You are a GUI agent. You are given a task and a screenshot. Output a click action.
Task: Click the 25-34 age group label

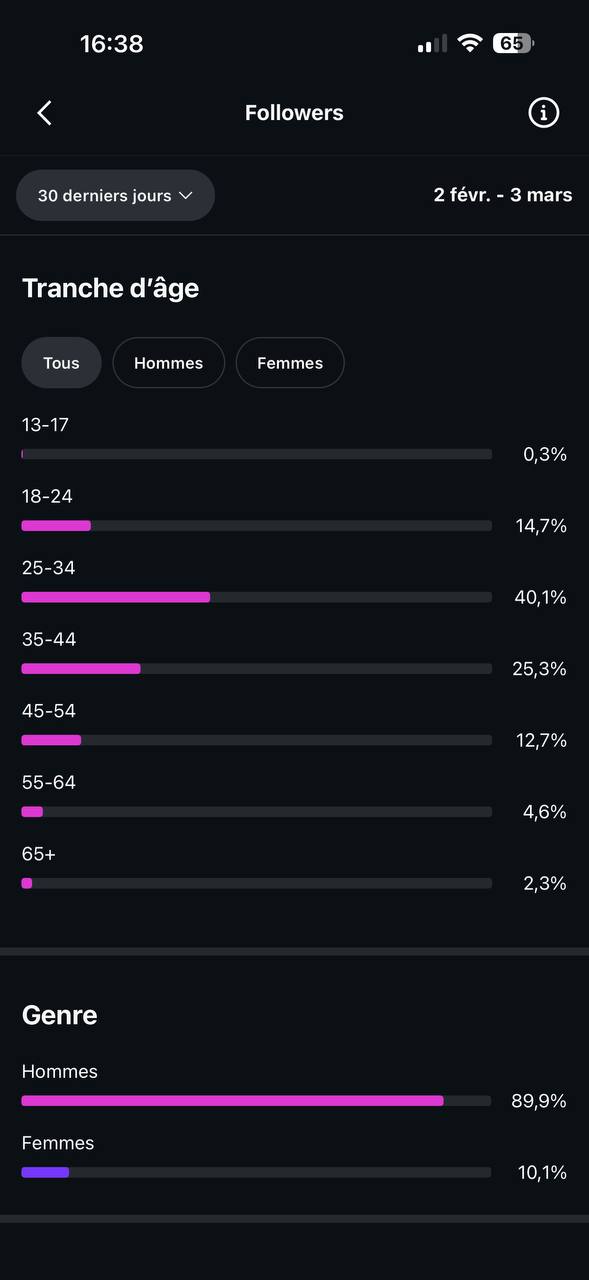[x=48, y=567]
